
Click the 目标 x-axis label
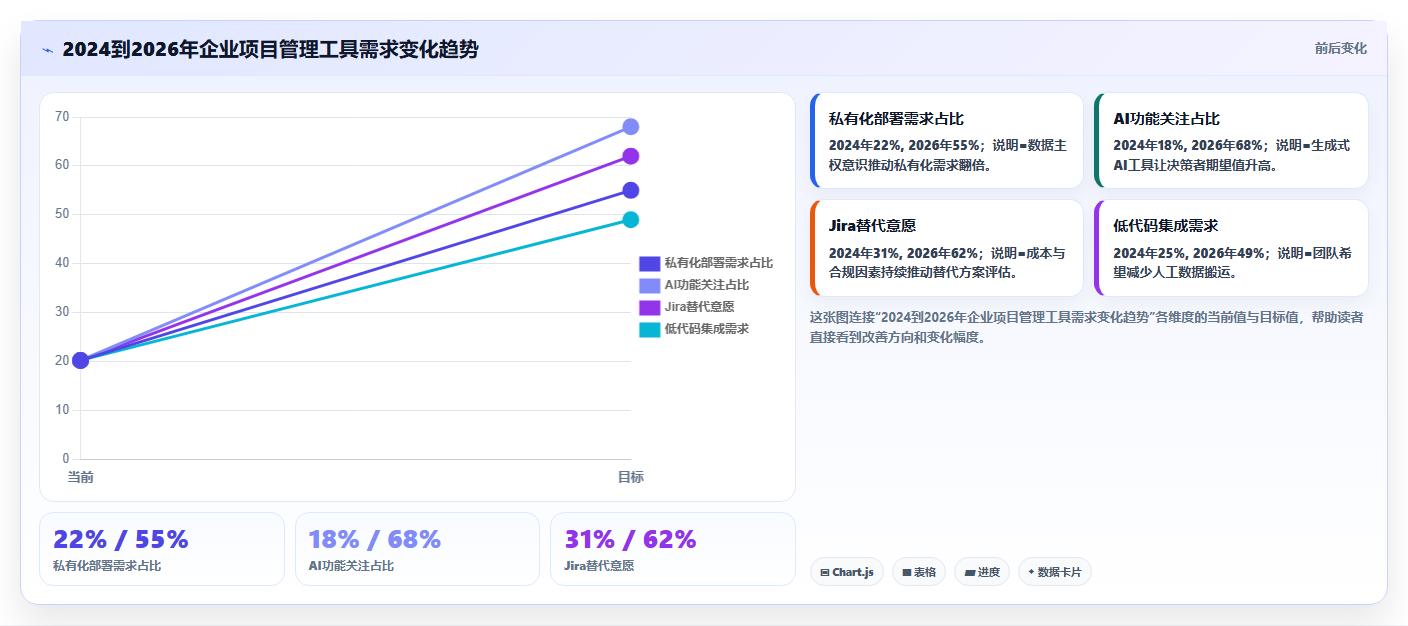click(x=631, y=477)
